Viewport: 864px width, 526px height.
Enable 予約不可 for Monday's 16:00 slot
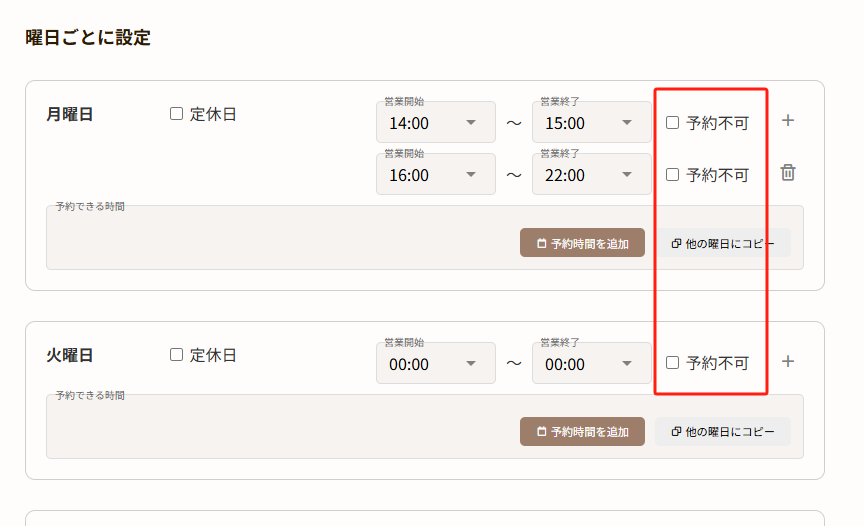[673, 174]
